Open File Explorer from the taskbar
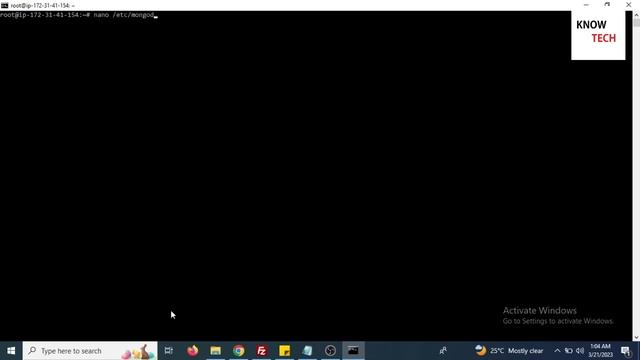 pos(216,351)
